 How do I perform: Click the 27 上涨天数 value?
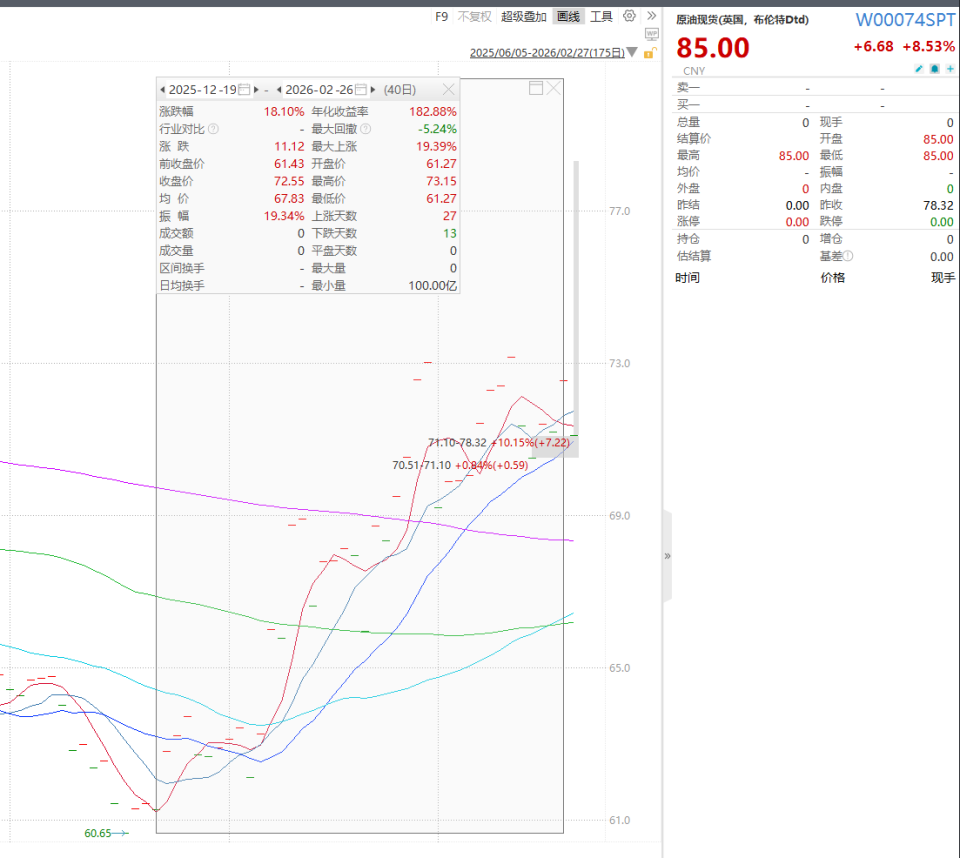[450, 216]
